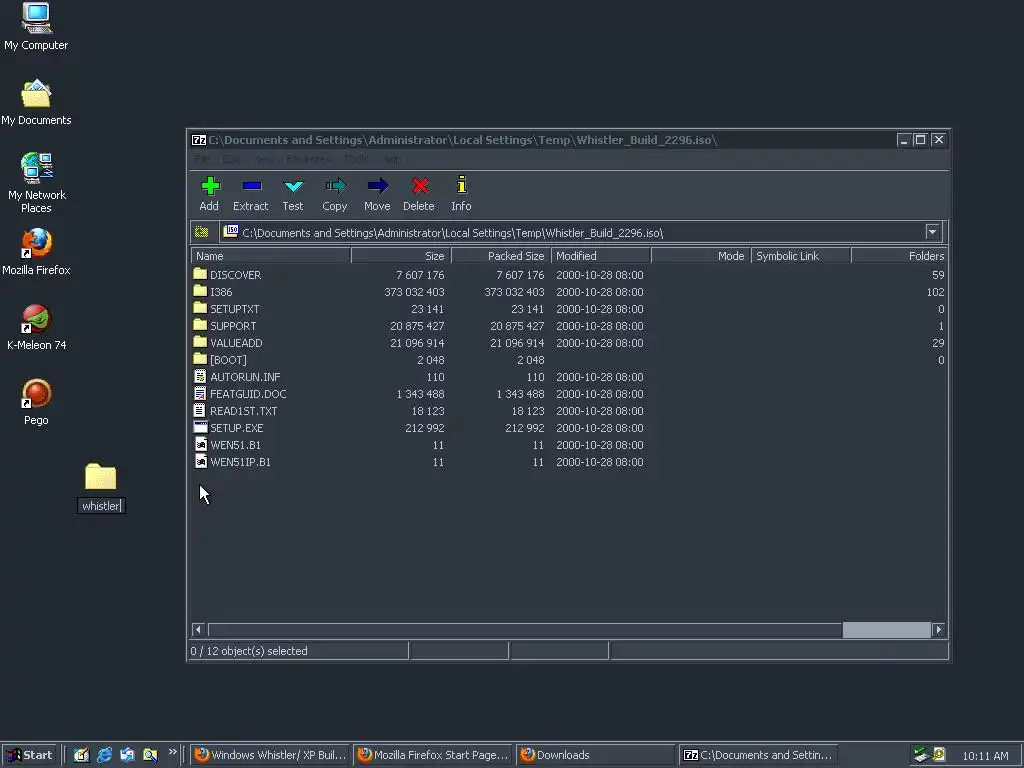Click the SETUP.EXE file icon
The width and height of the screenshot is (1024, 768).
(200, 427)
